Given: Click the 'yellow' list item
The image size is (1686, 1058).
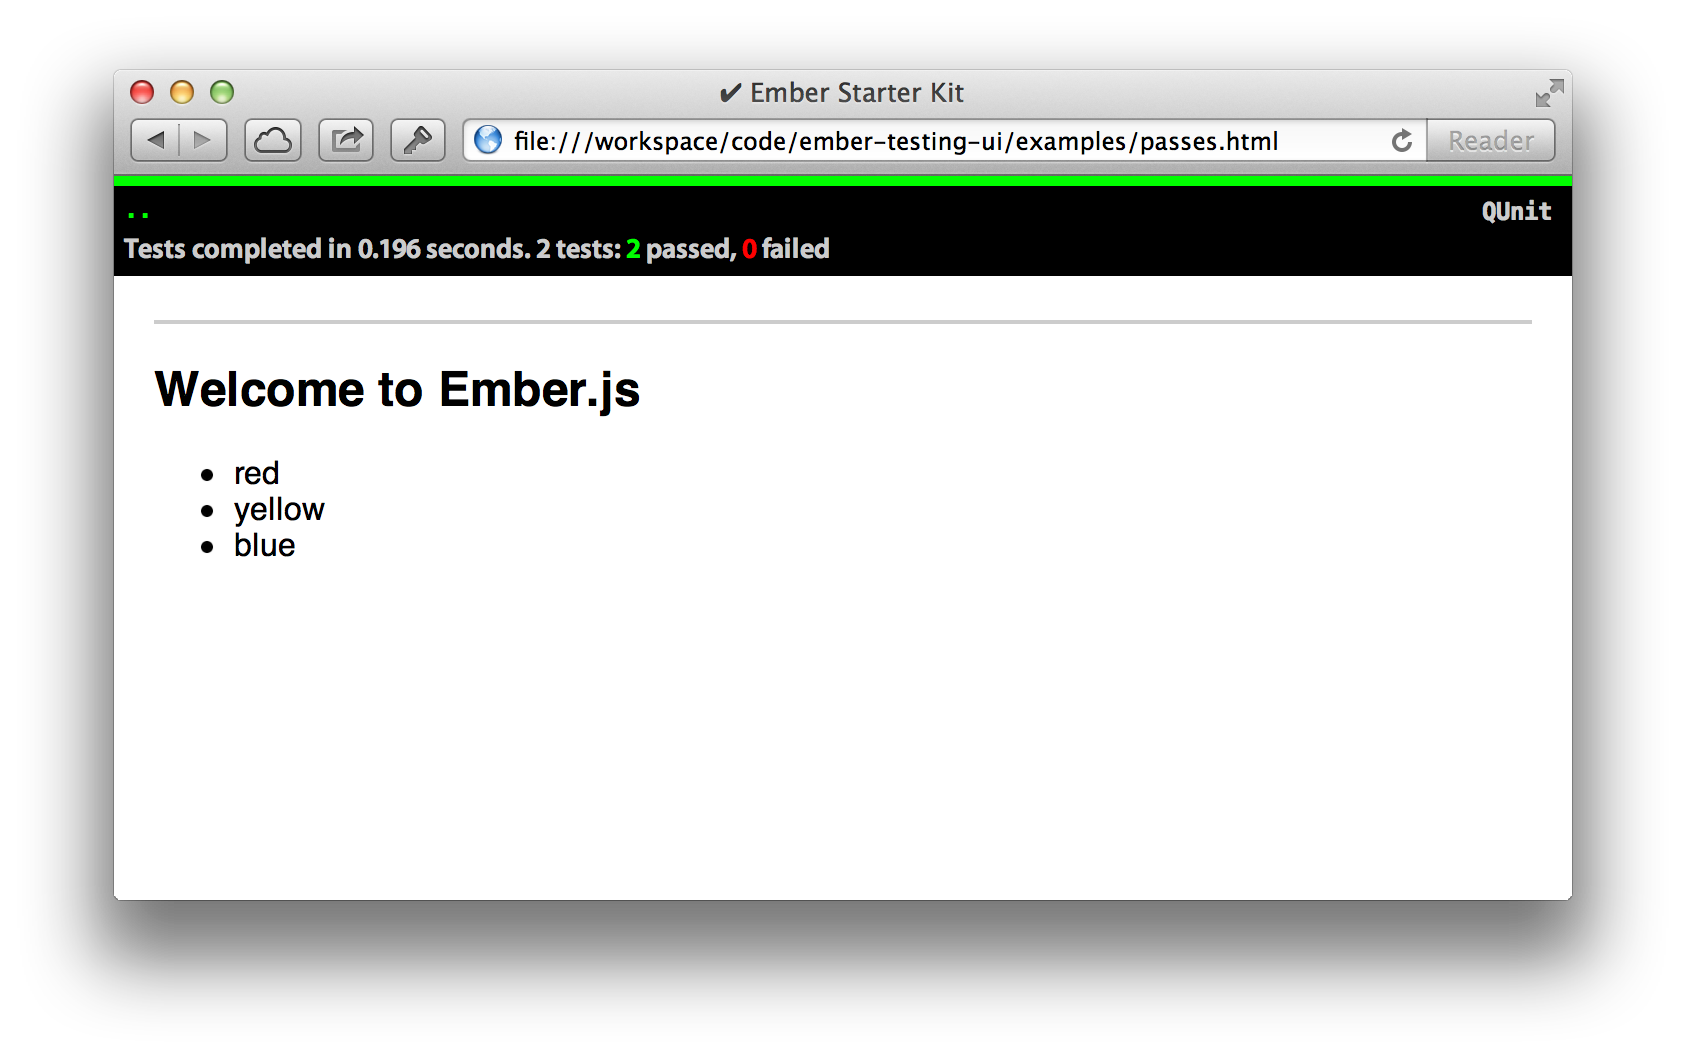Looking at the screenshot, I should tap(279, 510).
